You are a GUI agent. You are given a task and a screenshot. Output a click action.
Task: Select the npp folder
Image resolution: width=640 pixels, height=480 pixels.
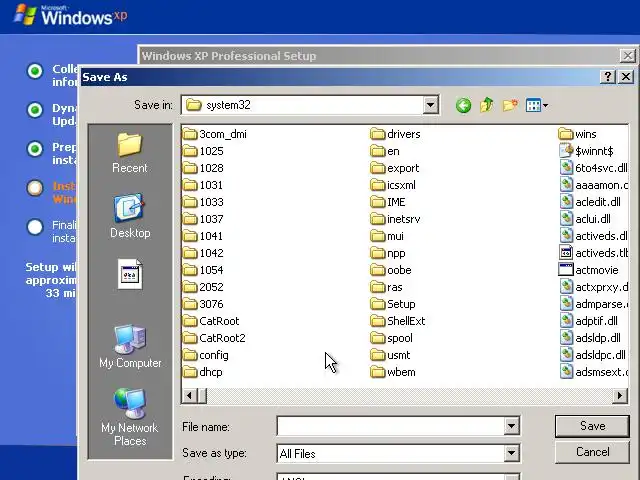pyautogui.click(x=388, y=253)
